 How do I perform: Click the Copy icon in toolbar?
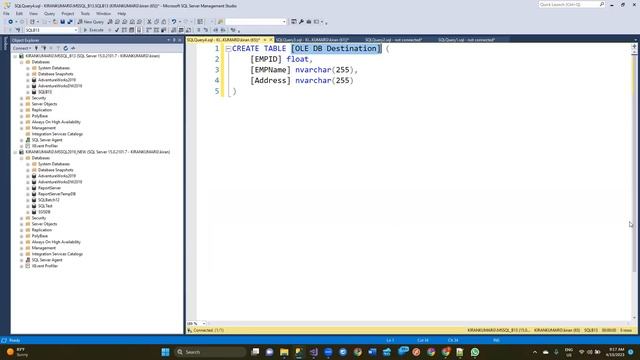pyautogui.click(x=156, y=22)
